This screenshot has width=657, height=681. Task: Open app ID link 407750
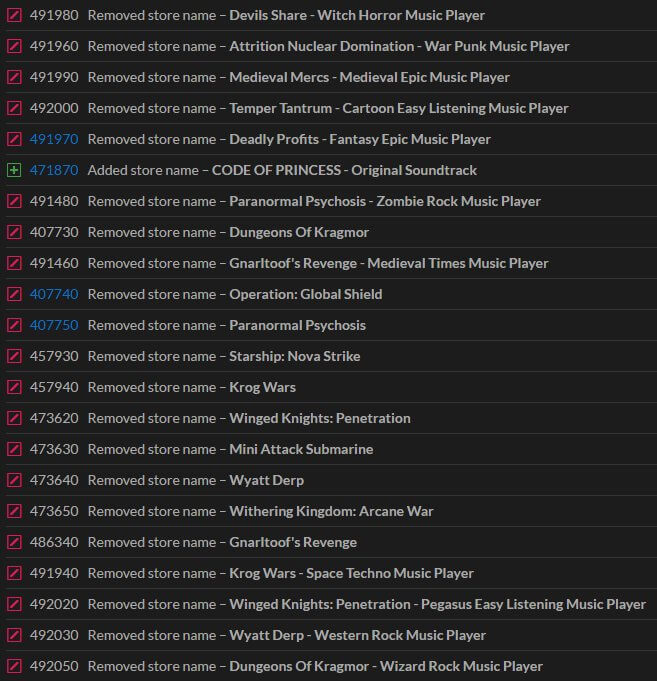[54, 326]
